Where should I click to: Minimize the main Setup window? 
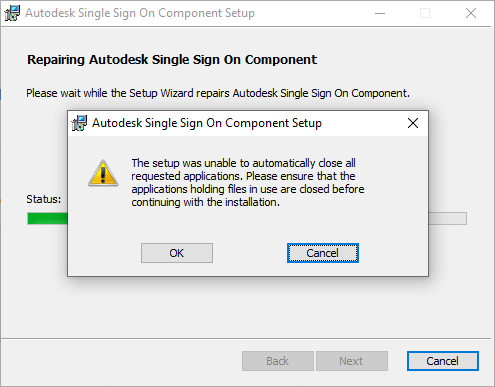point(380,13)
